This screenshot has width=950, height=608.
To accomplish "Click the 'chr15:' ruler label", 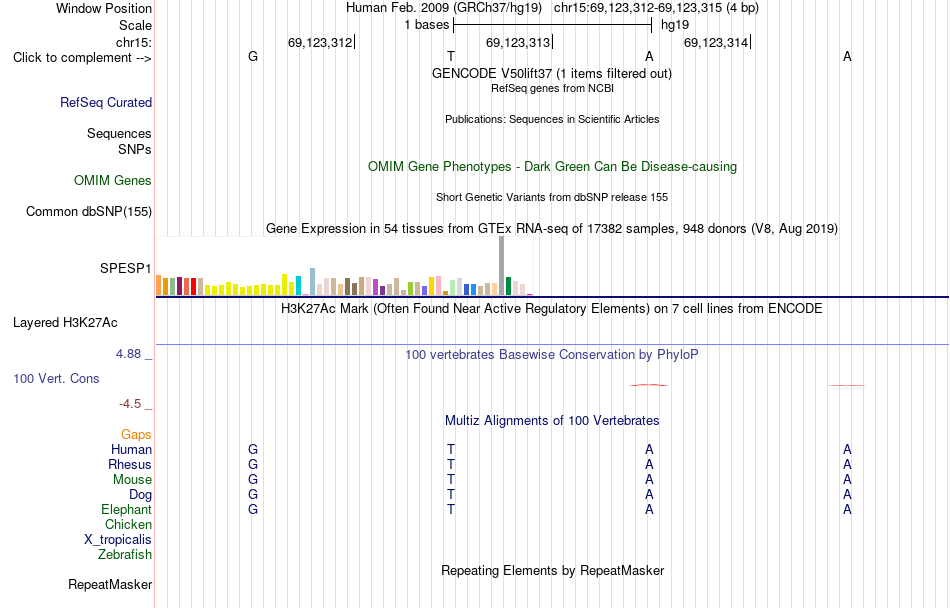I will click(134, 42).
